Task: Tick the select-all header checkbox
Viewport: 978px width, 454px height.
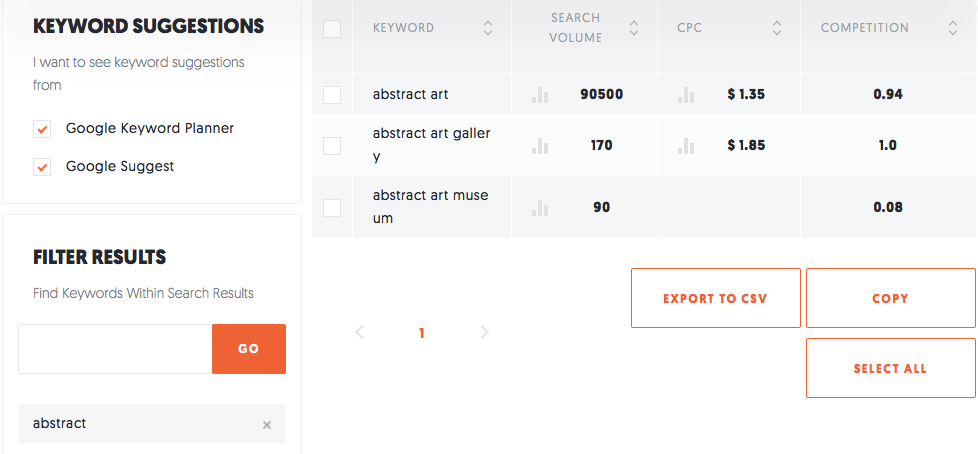Action: pos(332,29)
